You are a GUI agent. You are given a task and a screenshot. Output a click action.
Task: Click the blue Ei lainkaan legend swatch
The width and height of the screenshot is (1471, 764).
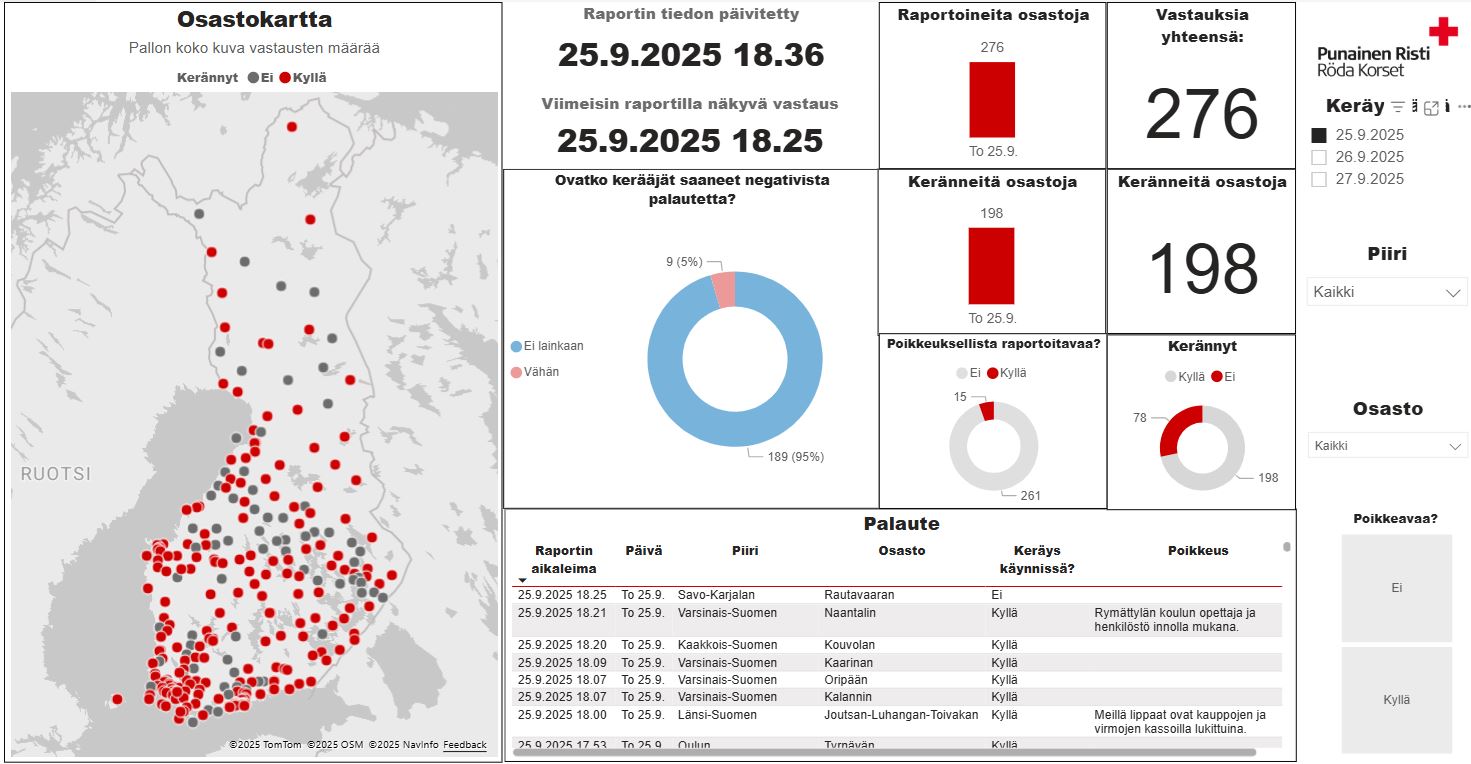516,346
